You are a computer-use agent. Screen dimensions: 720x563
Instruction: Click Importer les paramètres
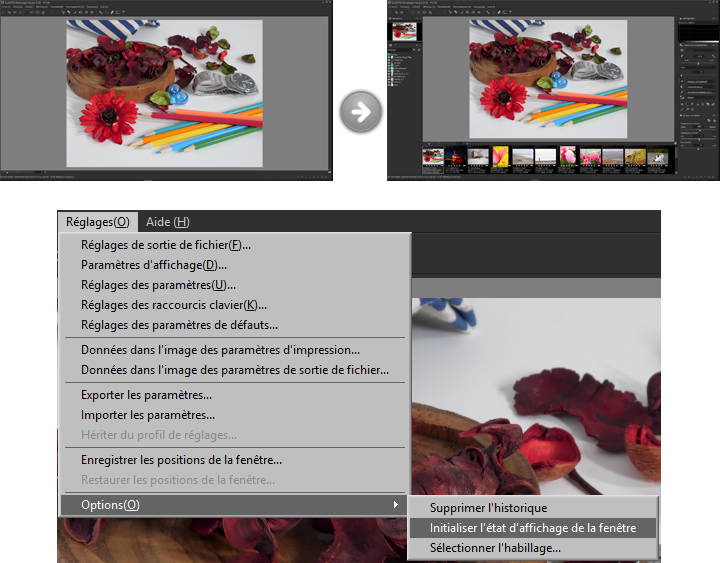147,415
